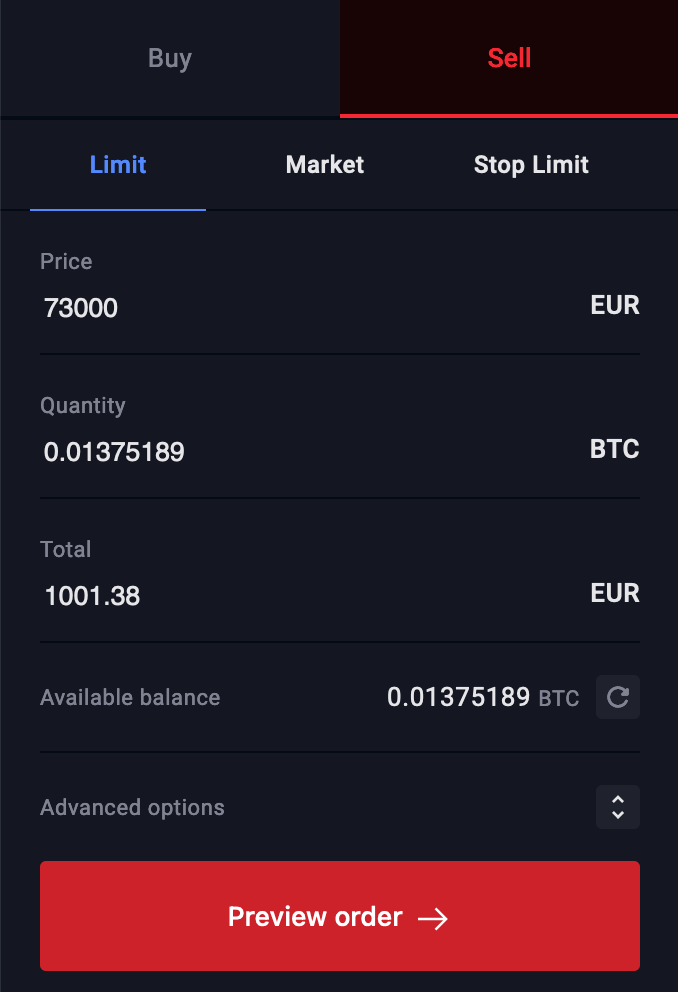Viewport: 678px width, 992px height.
Task: Click the Advanced options chevron icon
Action: (617, 807)
